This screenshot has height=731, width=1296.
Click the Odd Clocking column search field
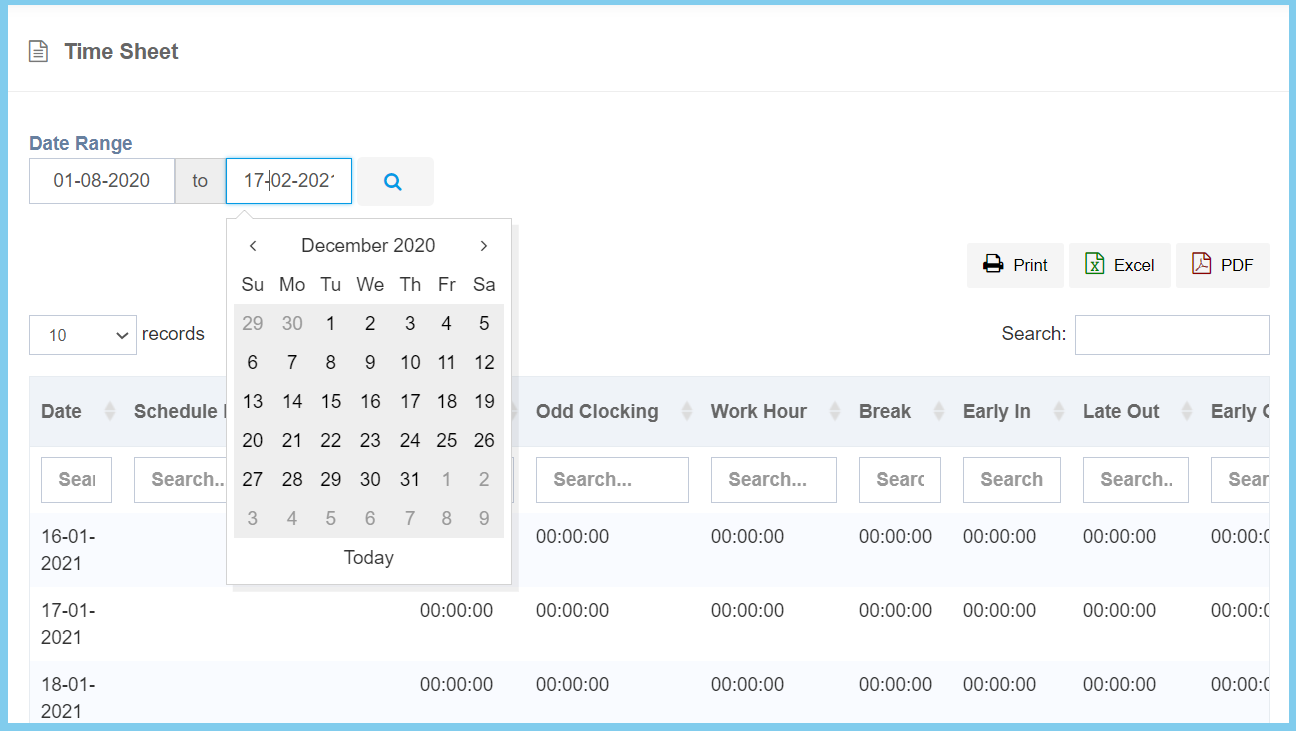pyautogui.click(x=612, y=480)
